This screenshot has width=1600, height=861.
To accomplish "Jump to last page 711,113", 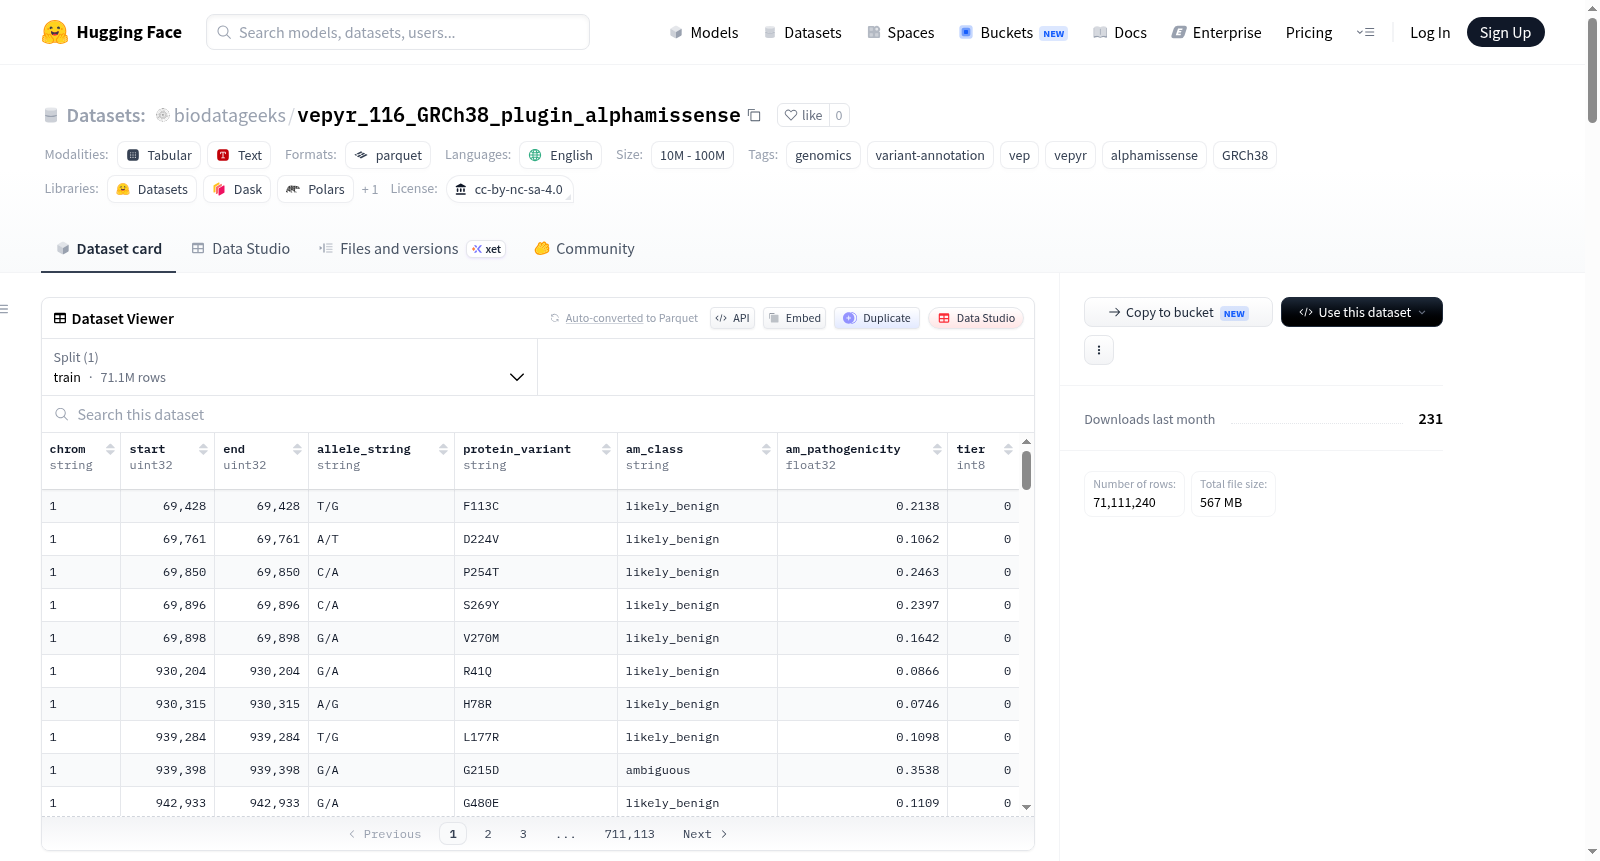I will tap(629, 834).
